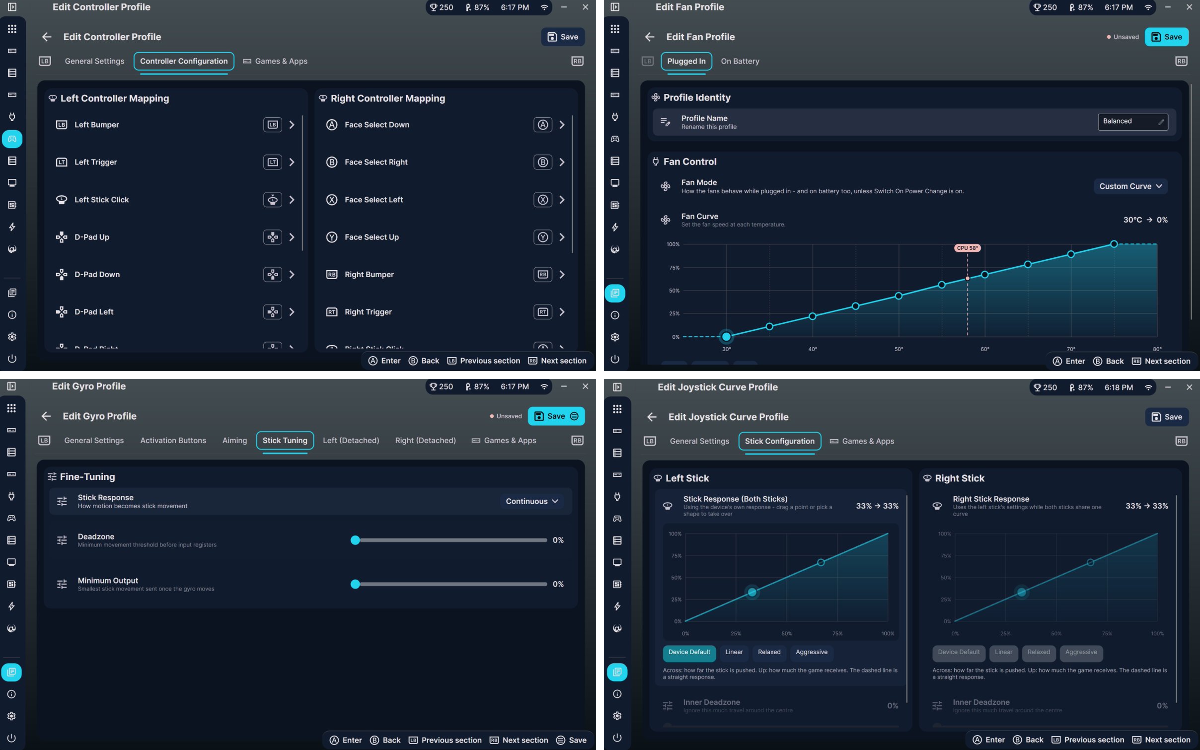
Task: Click back arrow beside Edit Gyro Profile
Action: 46,416
